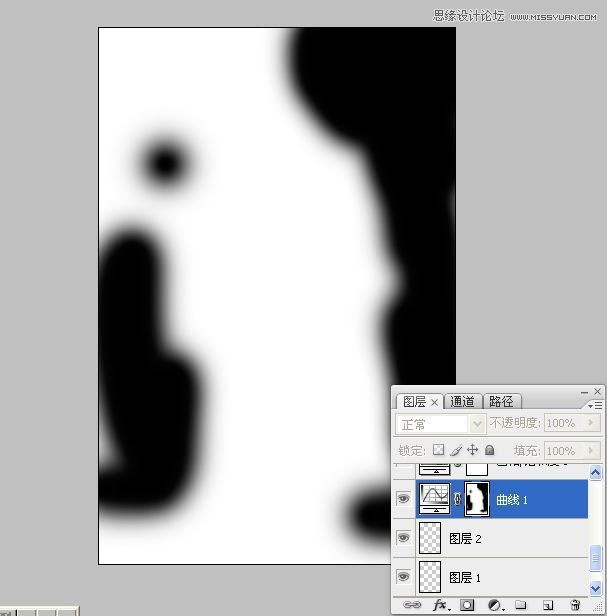The height and width of the screenshot is (616, 607).
Task: Hide the 曲线 1 layer
Action: point(403,499)
